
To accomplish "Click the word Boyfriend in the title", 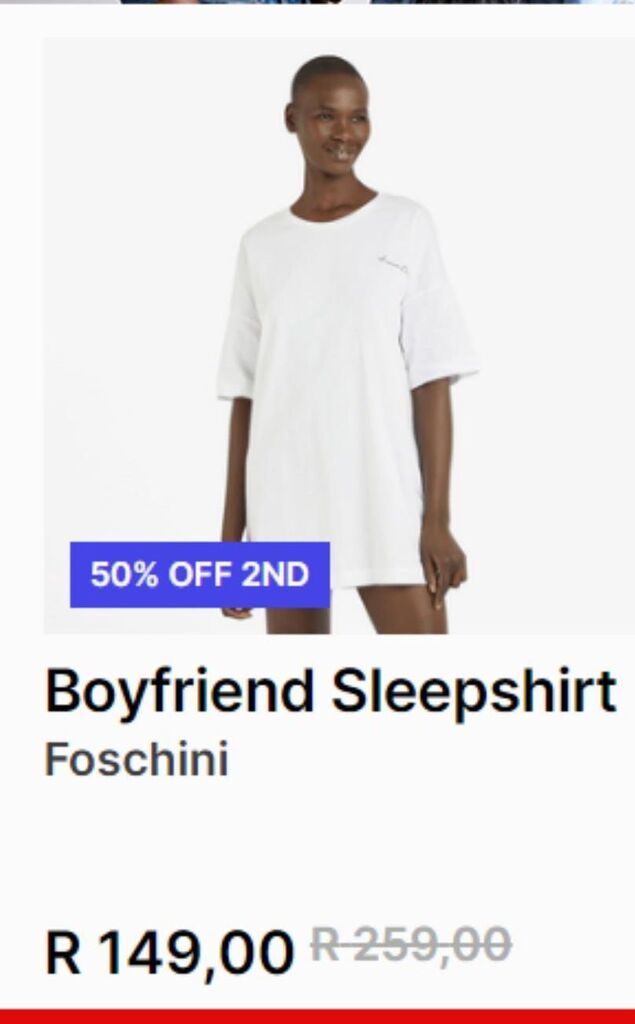I will pyautogui.click(x=180, y=692).
